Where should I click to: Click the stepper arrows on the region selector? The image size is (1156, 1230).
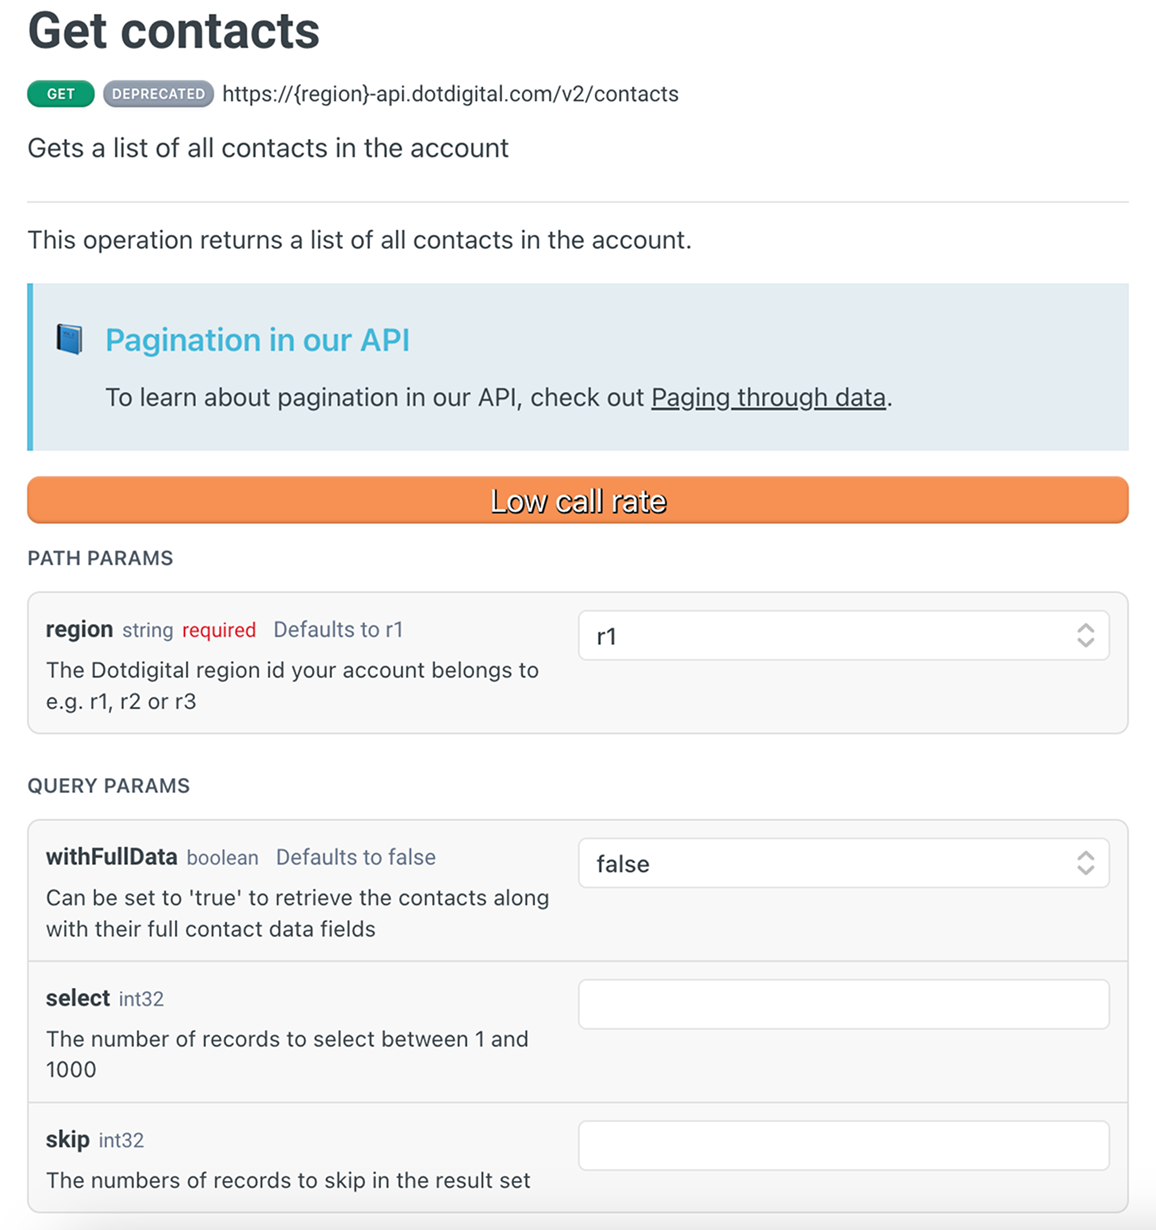tap(1085, 635)
